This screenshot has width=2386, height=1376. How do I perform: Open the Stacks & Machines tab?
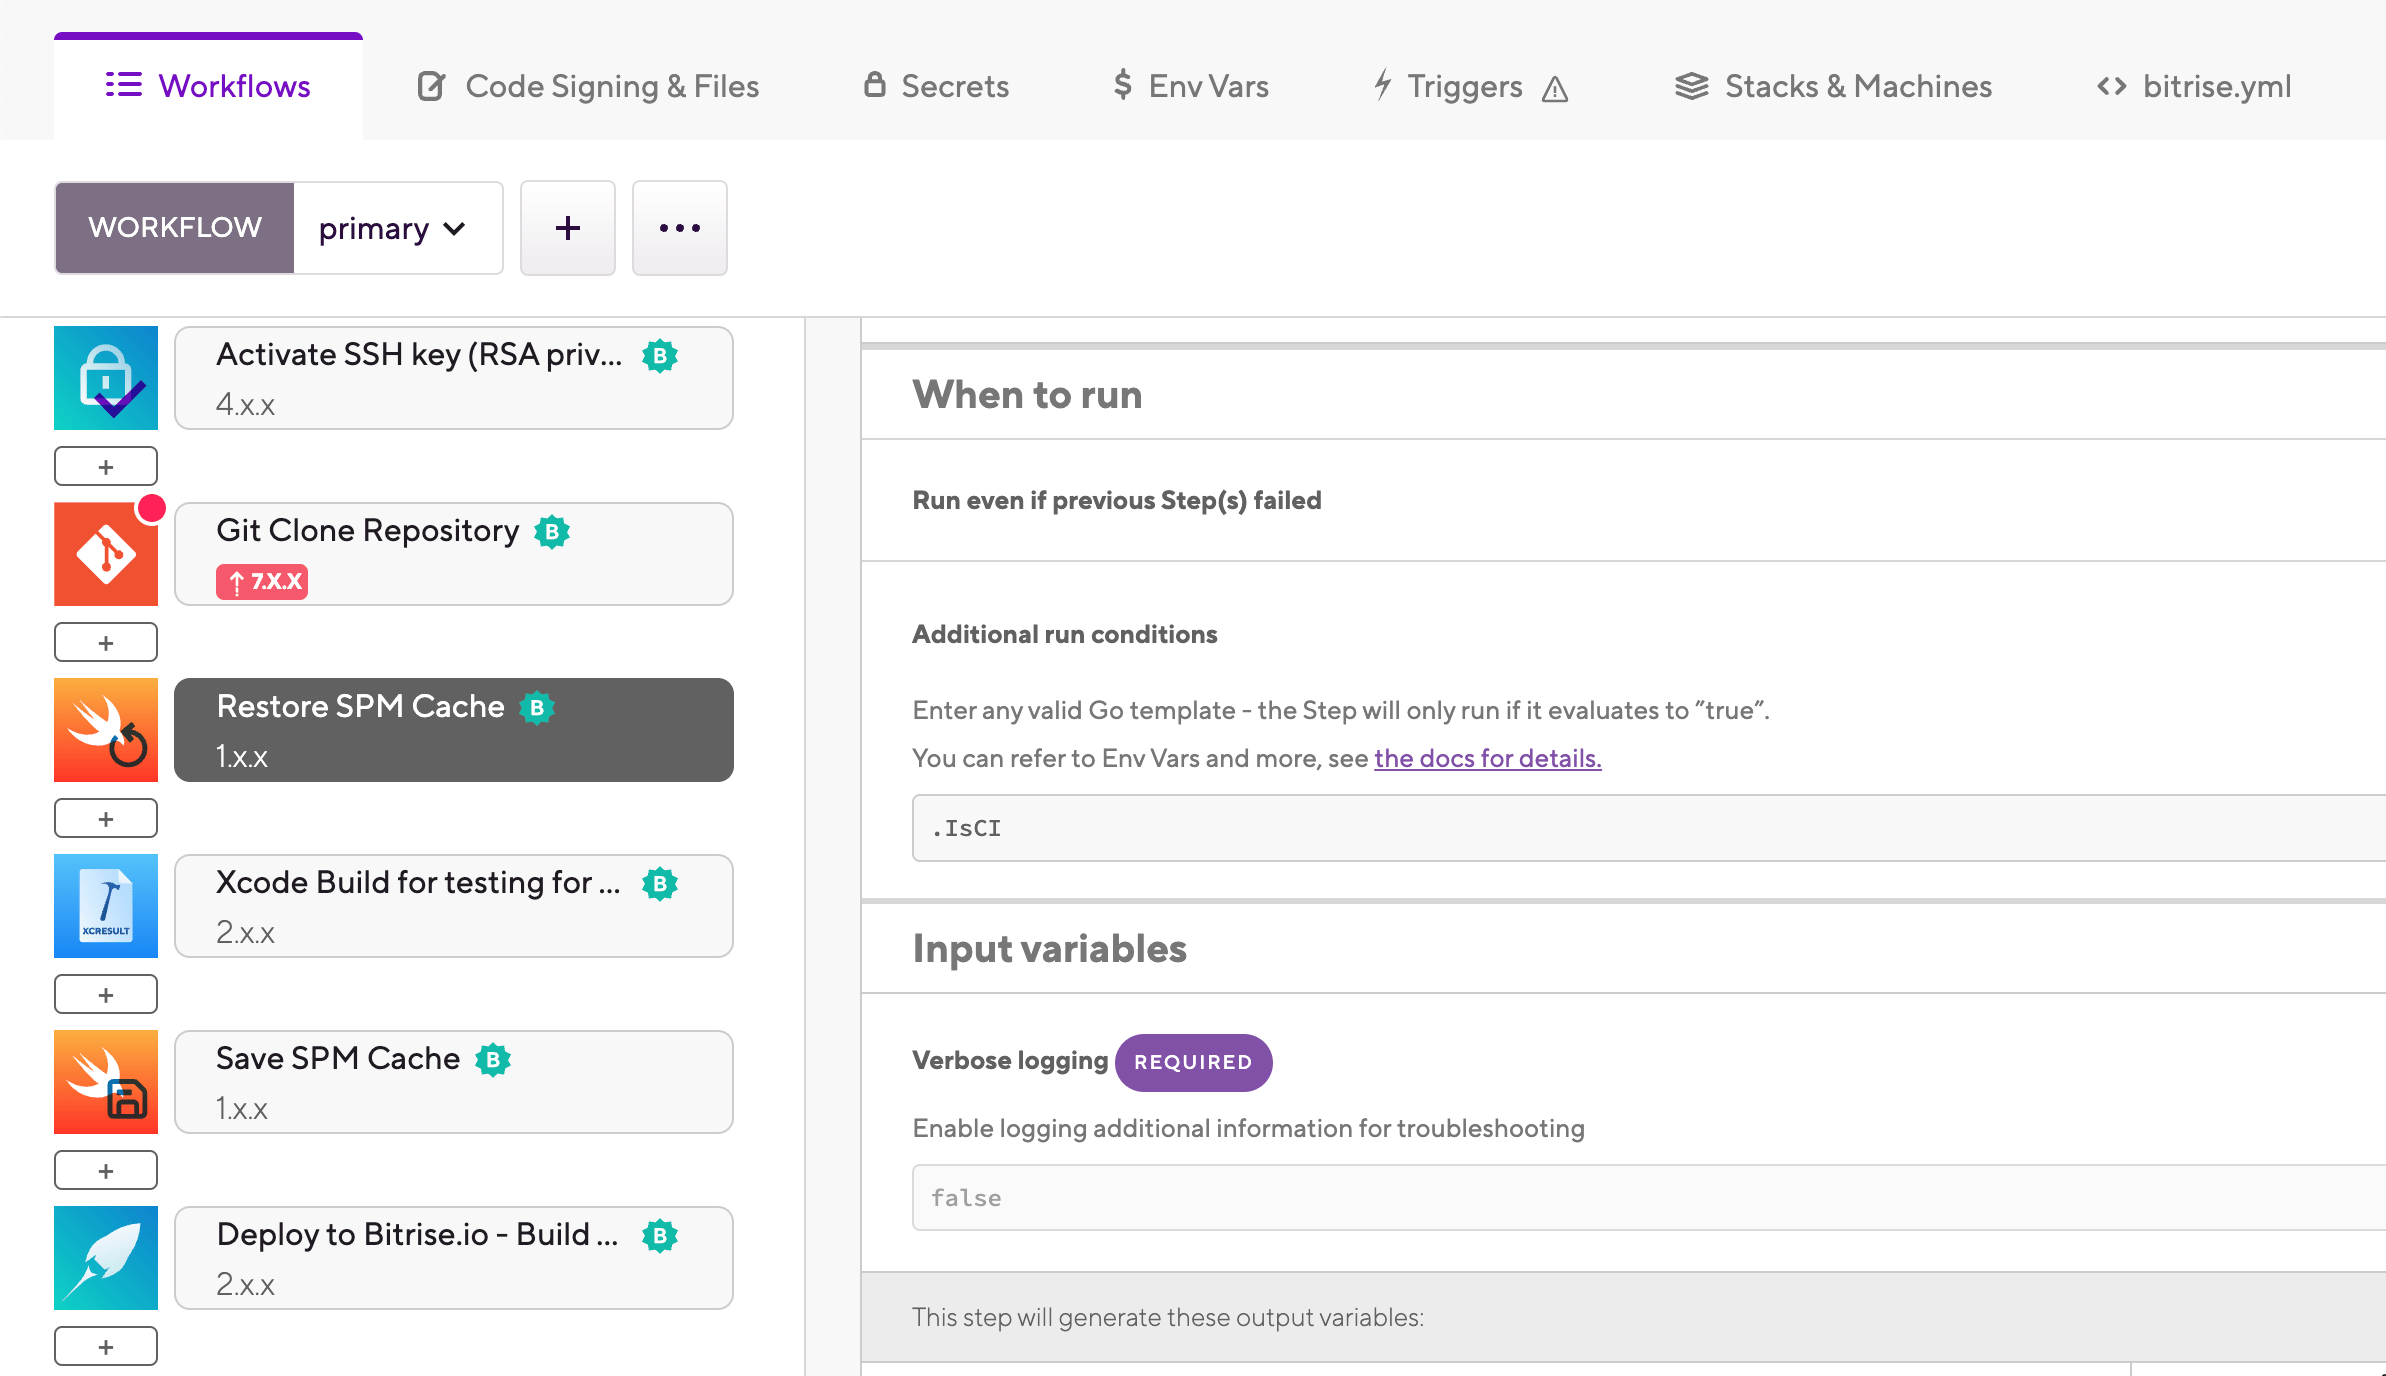[x=1834, y=87]
